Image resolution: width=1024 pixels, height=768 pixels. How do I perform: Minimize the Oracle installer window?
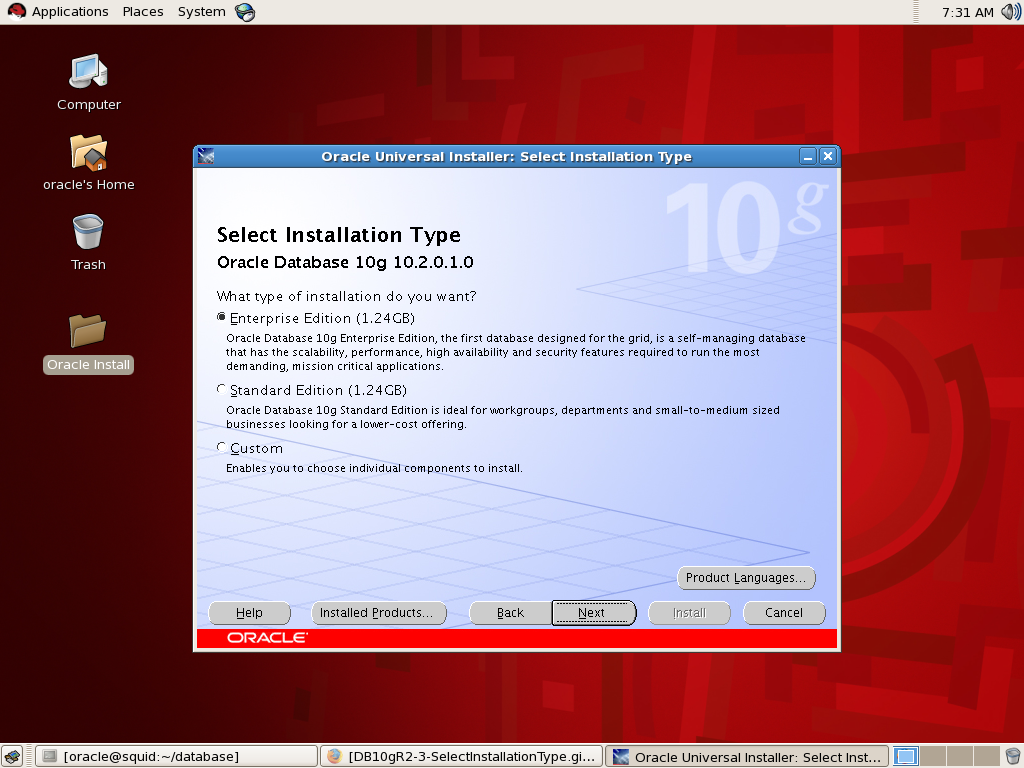(808, 156)
